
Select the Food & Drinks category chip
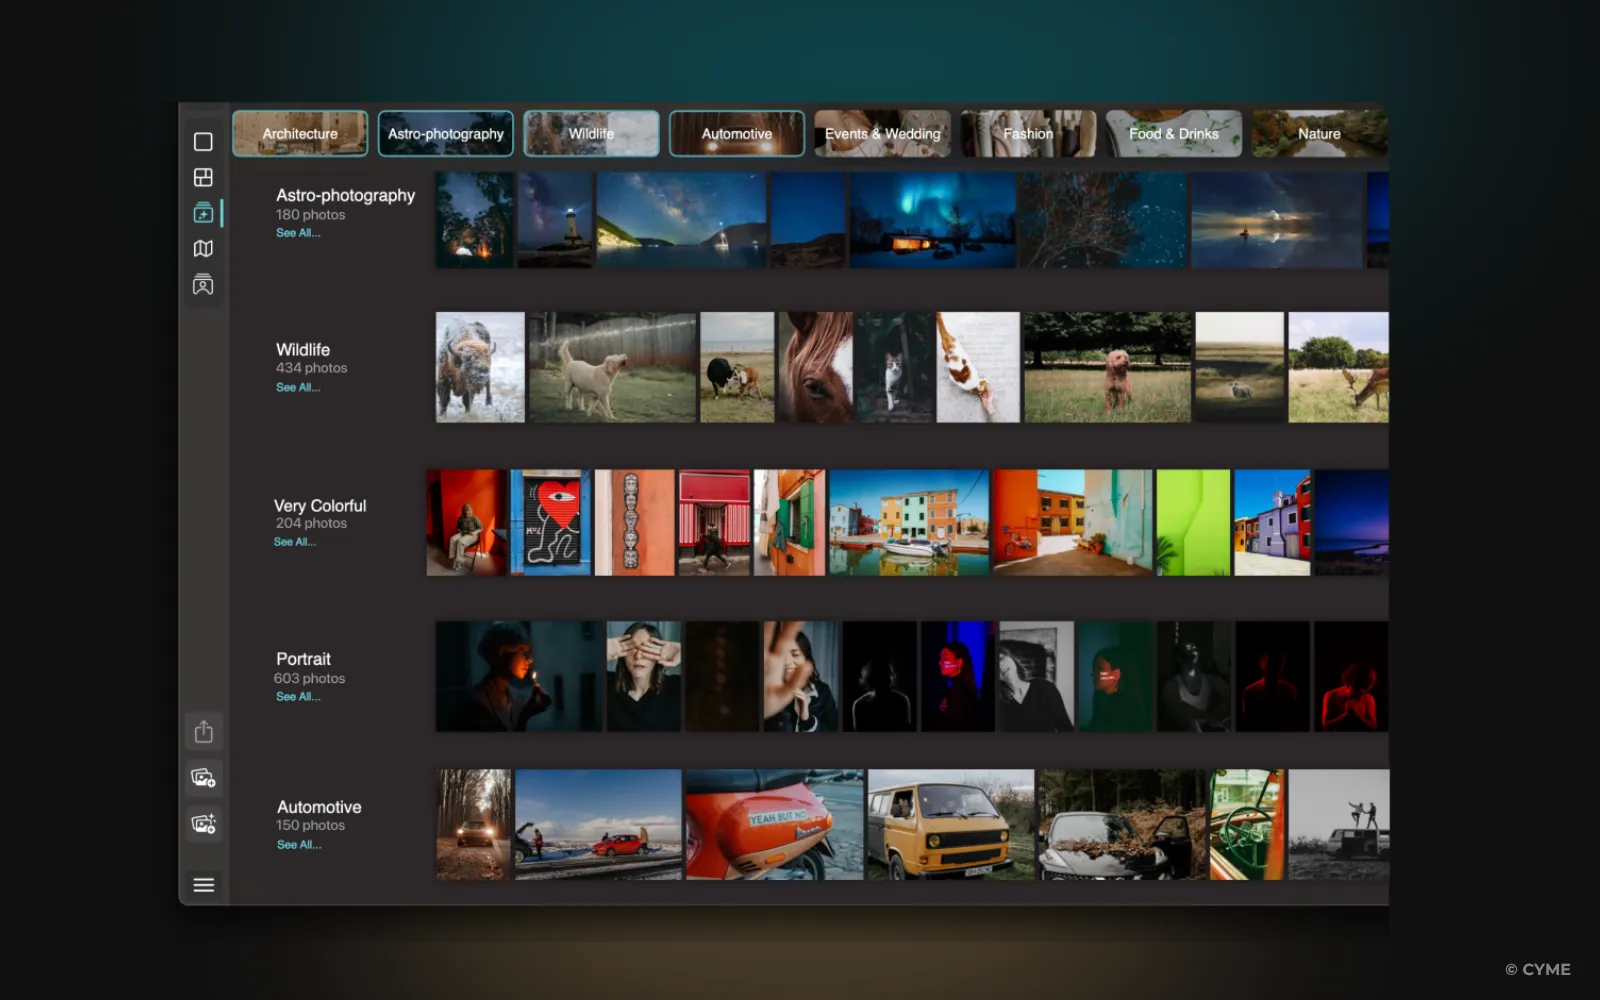click(x=1174, y=134)
